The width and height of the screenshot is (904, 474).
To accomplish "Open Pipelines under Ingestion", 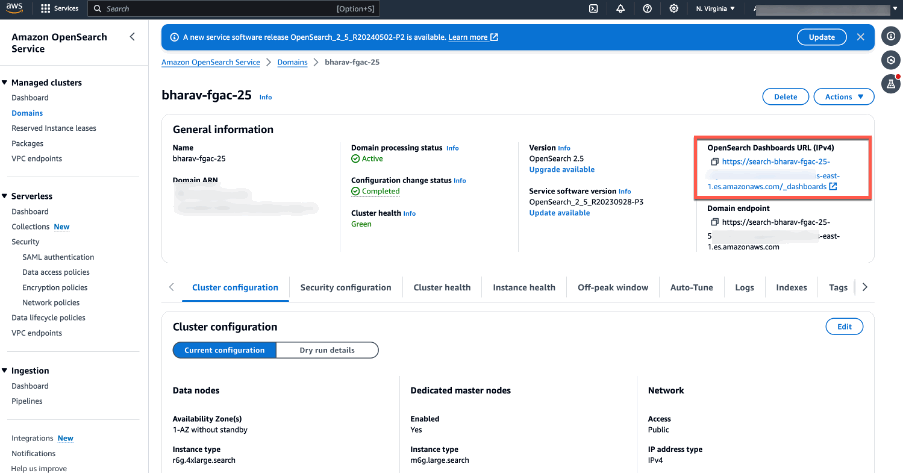I will (27, 401).
